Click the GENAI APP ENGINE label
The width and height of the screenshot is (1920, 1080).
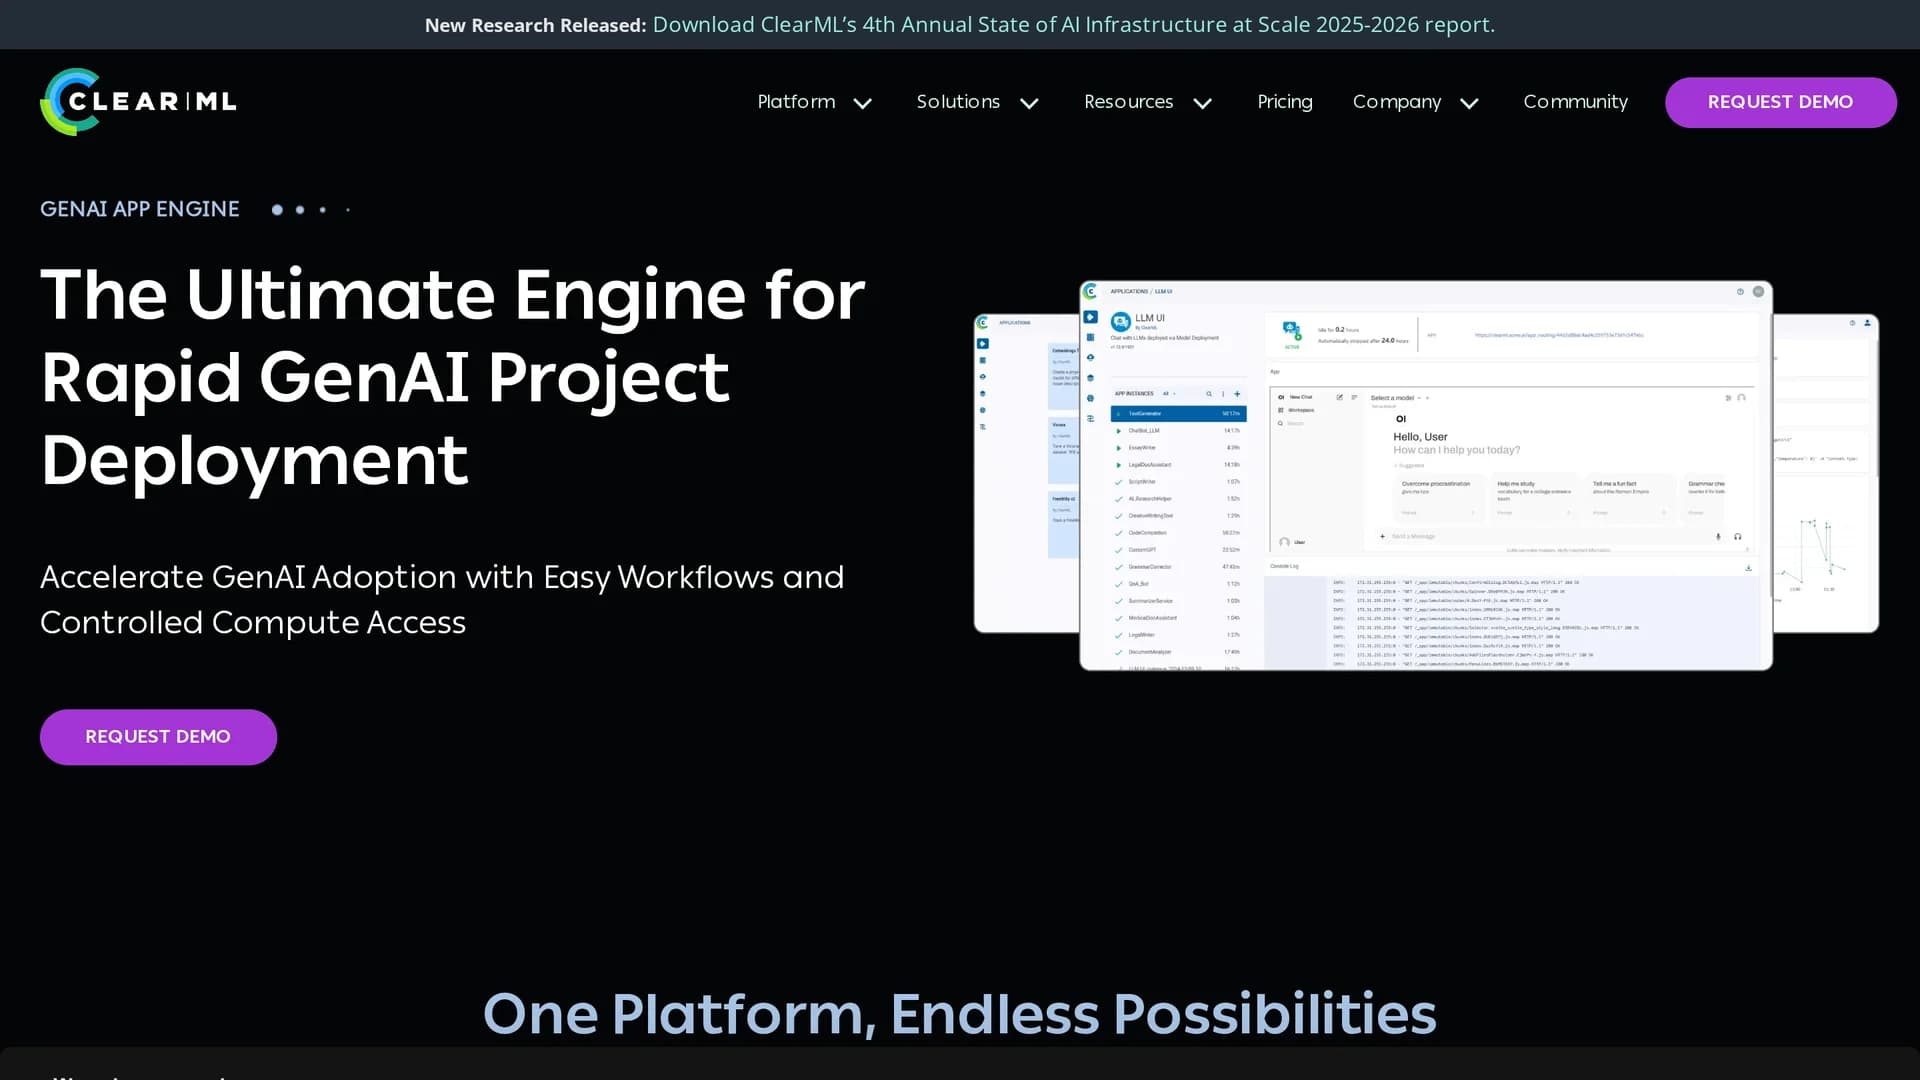tap(140, 209)
